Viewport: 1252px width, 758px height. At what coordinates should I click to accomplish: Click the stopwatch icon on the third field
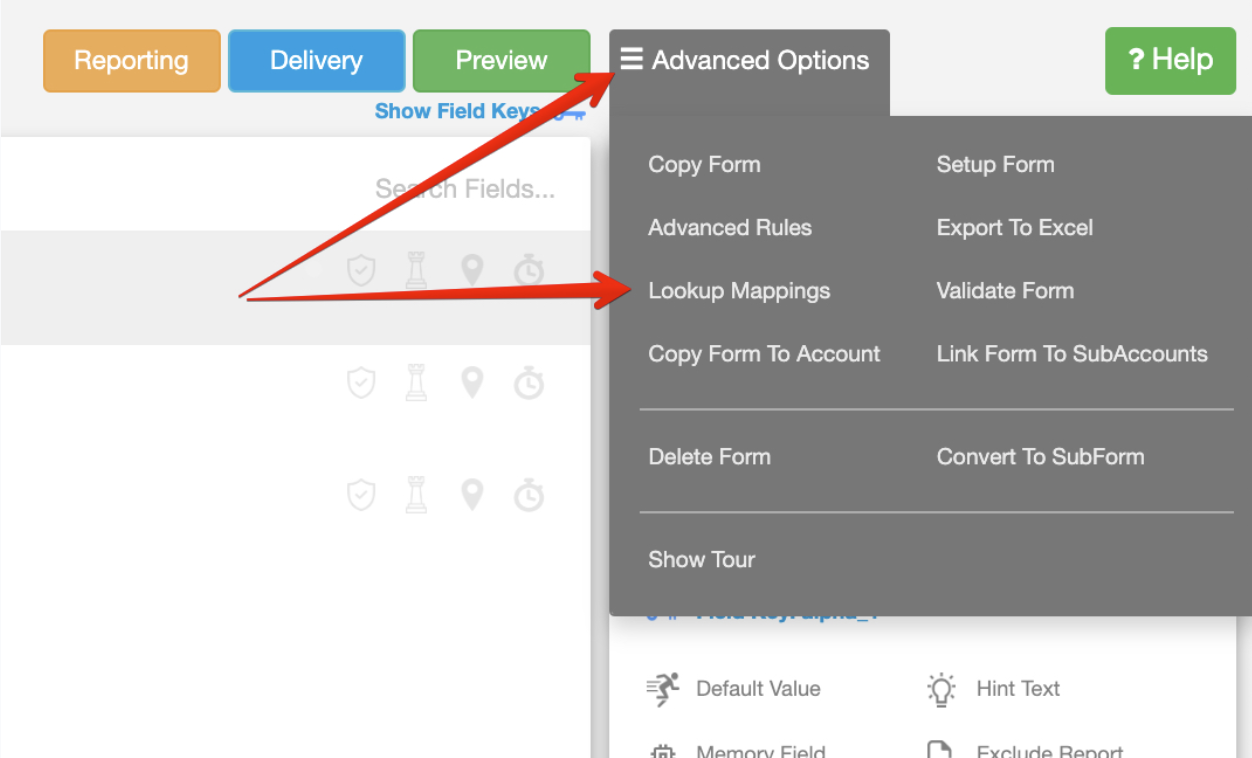click(529, 494)
